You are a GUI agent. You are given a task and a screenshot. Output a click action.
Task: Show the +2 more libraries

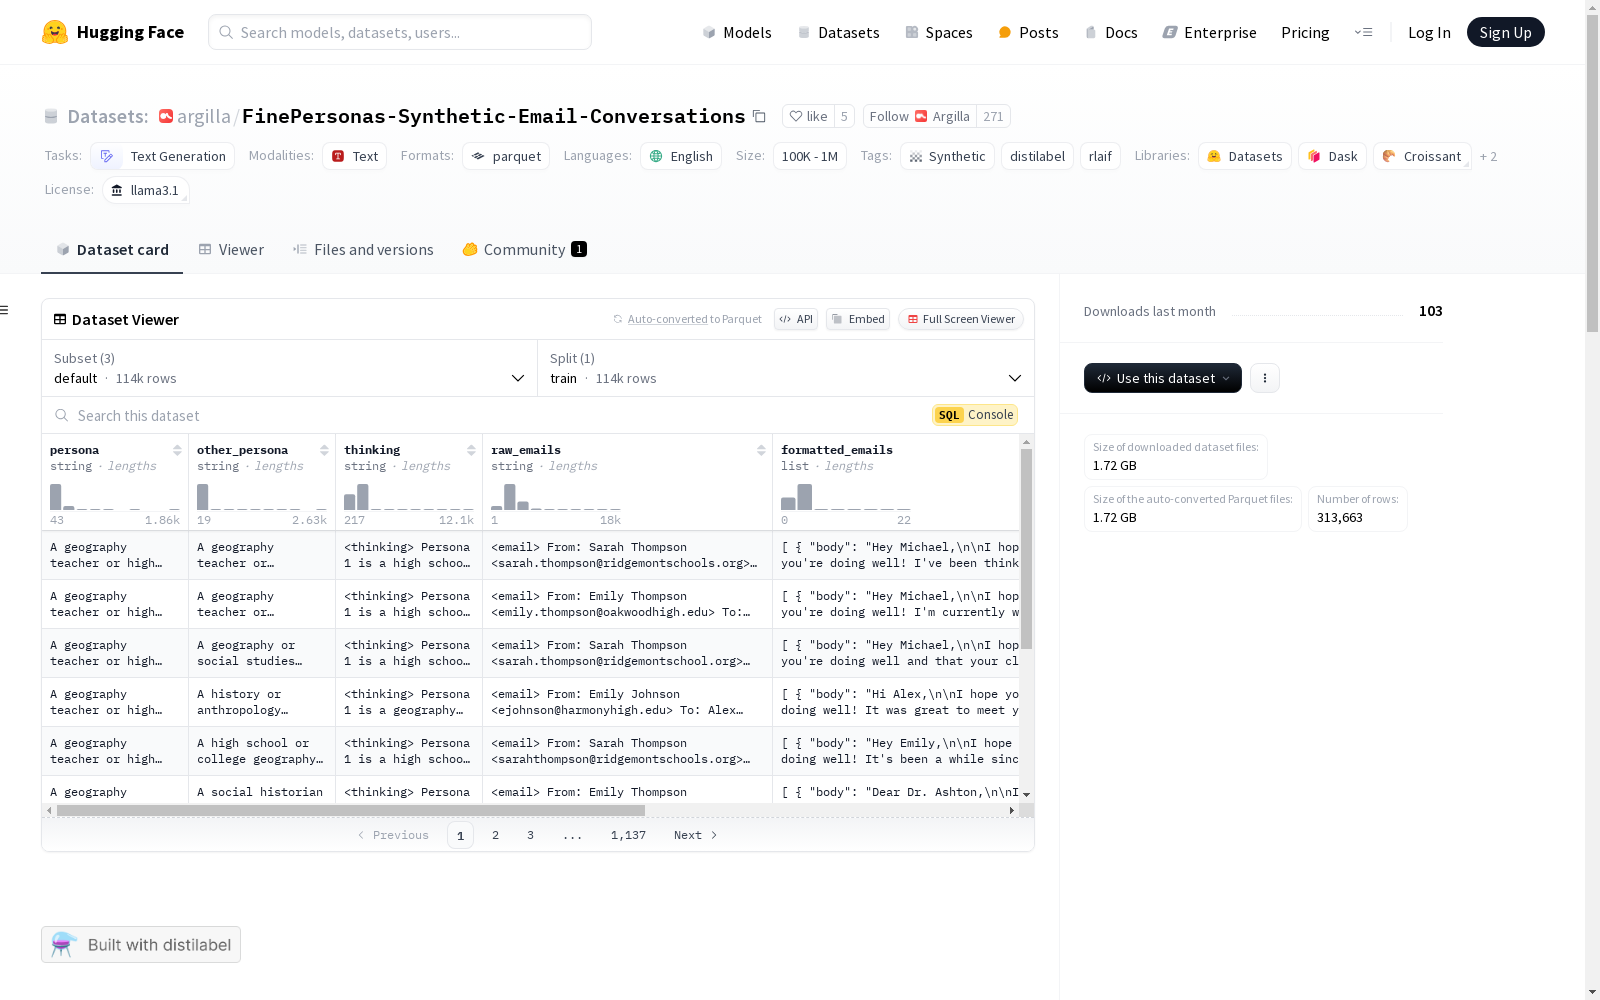coord(1488,156)
